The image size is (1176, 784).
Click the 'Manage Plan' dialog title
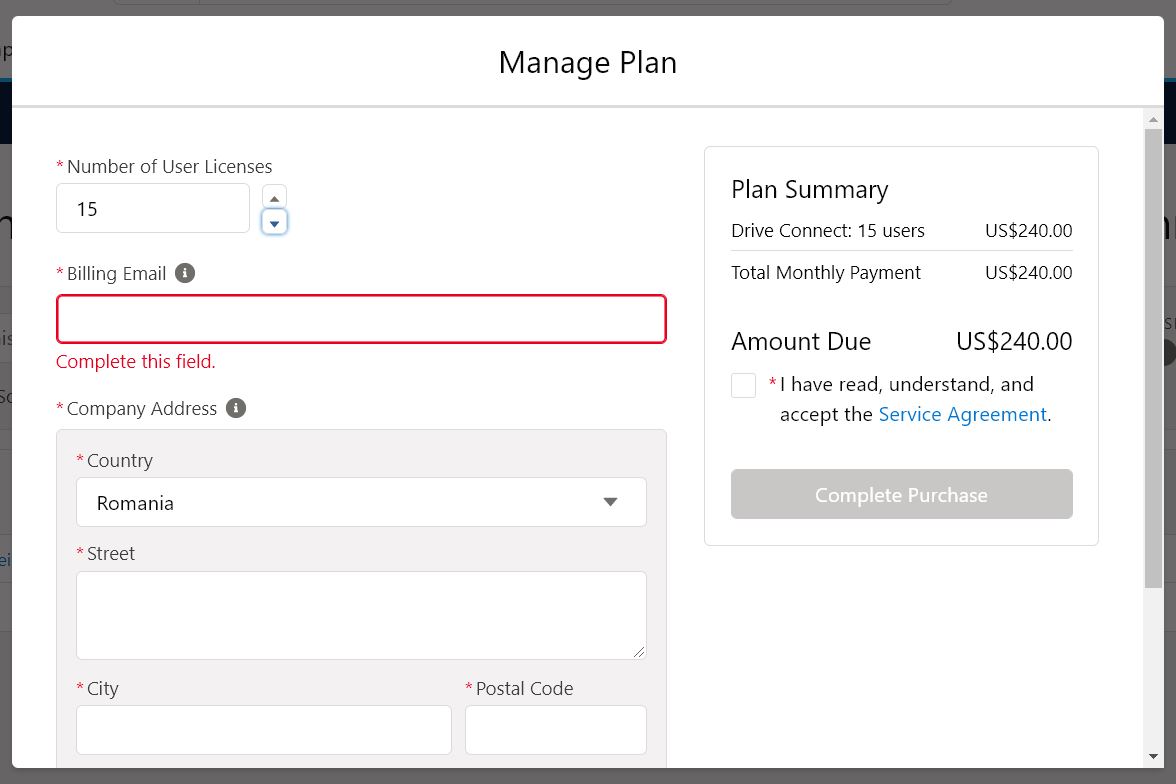pyautogui.click(x=588, y=62)
